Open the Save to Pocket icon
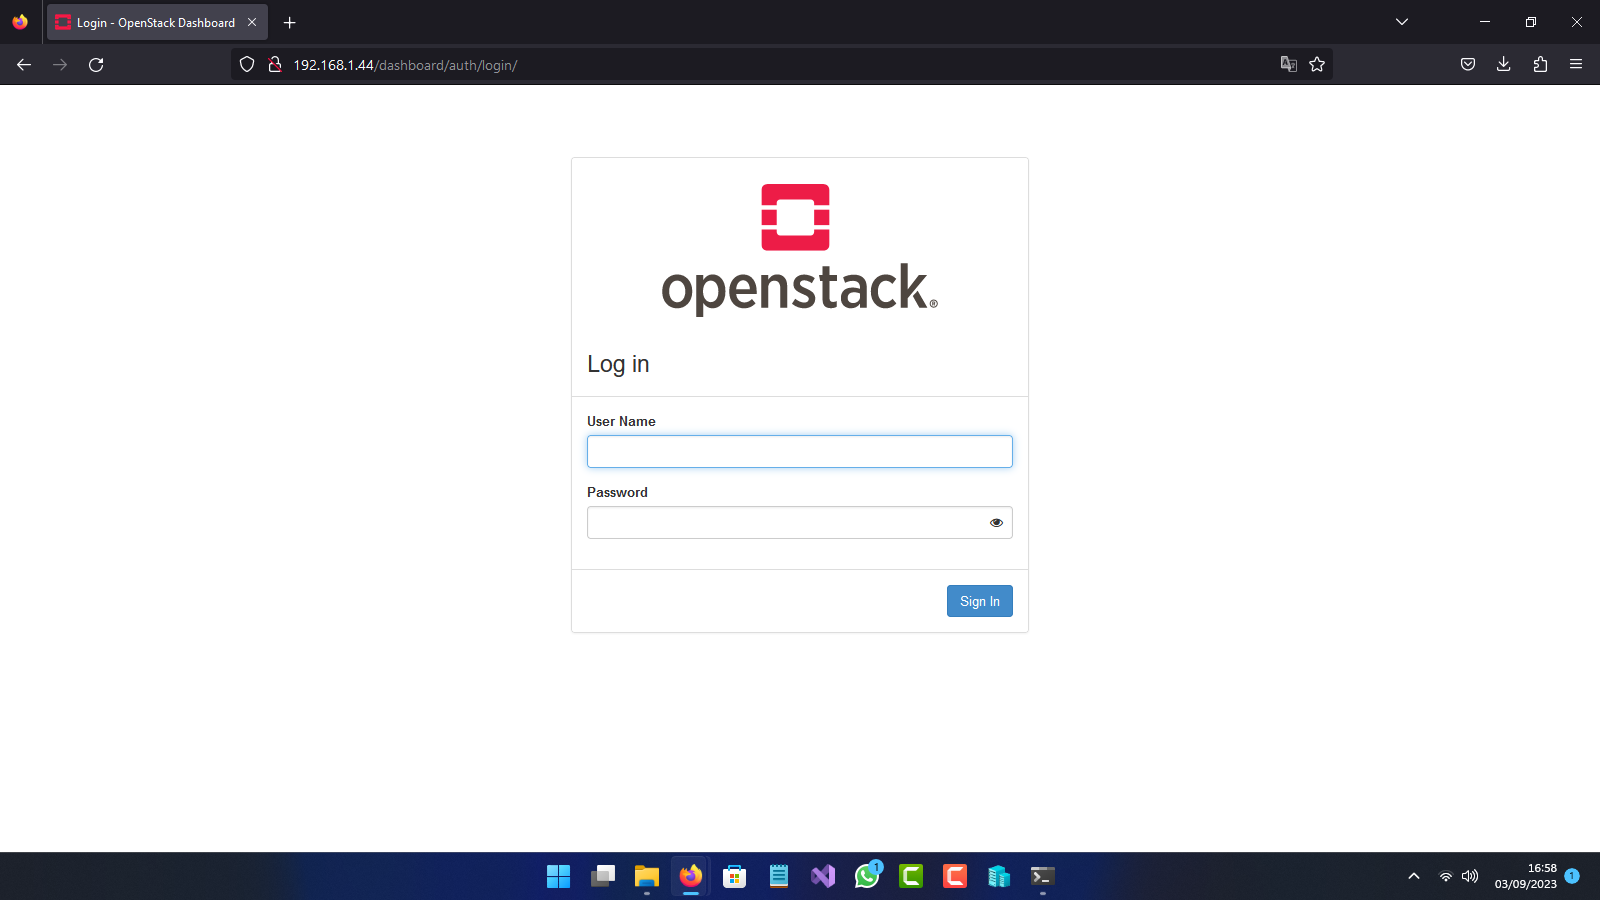1600x900 pixels. click(1468, 65)
